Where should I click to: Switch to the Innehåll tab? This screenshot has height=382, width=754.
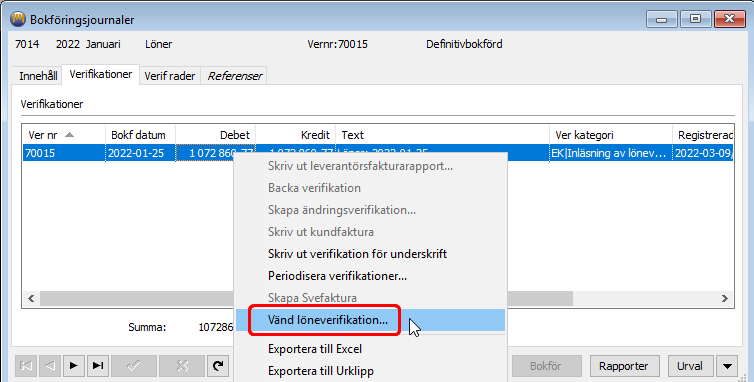[x=38, y=76]
